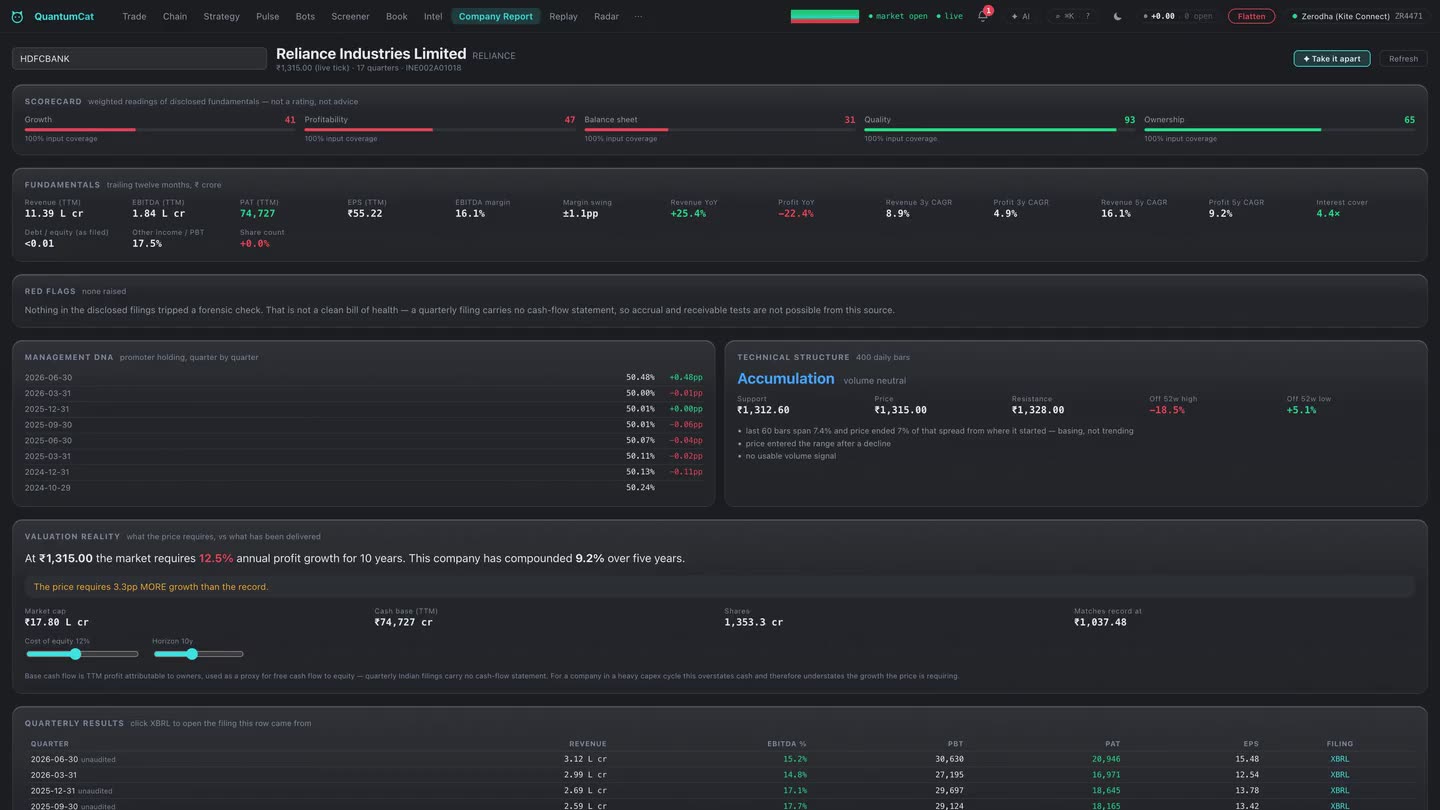Click the Take it apart button
This screenshot has width=1440, height=810.
(x=1332, y=59)
